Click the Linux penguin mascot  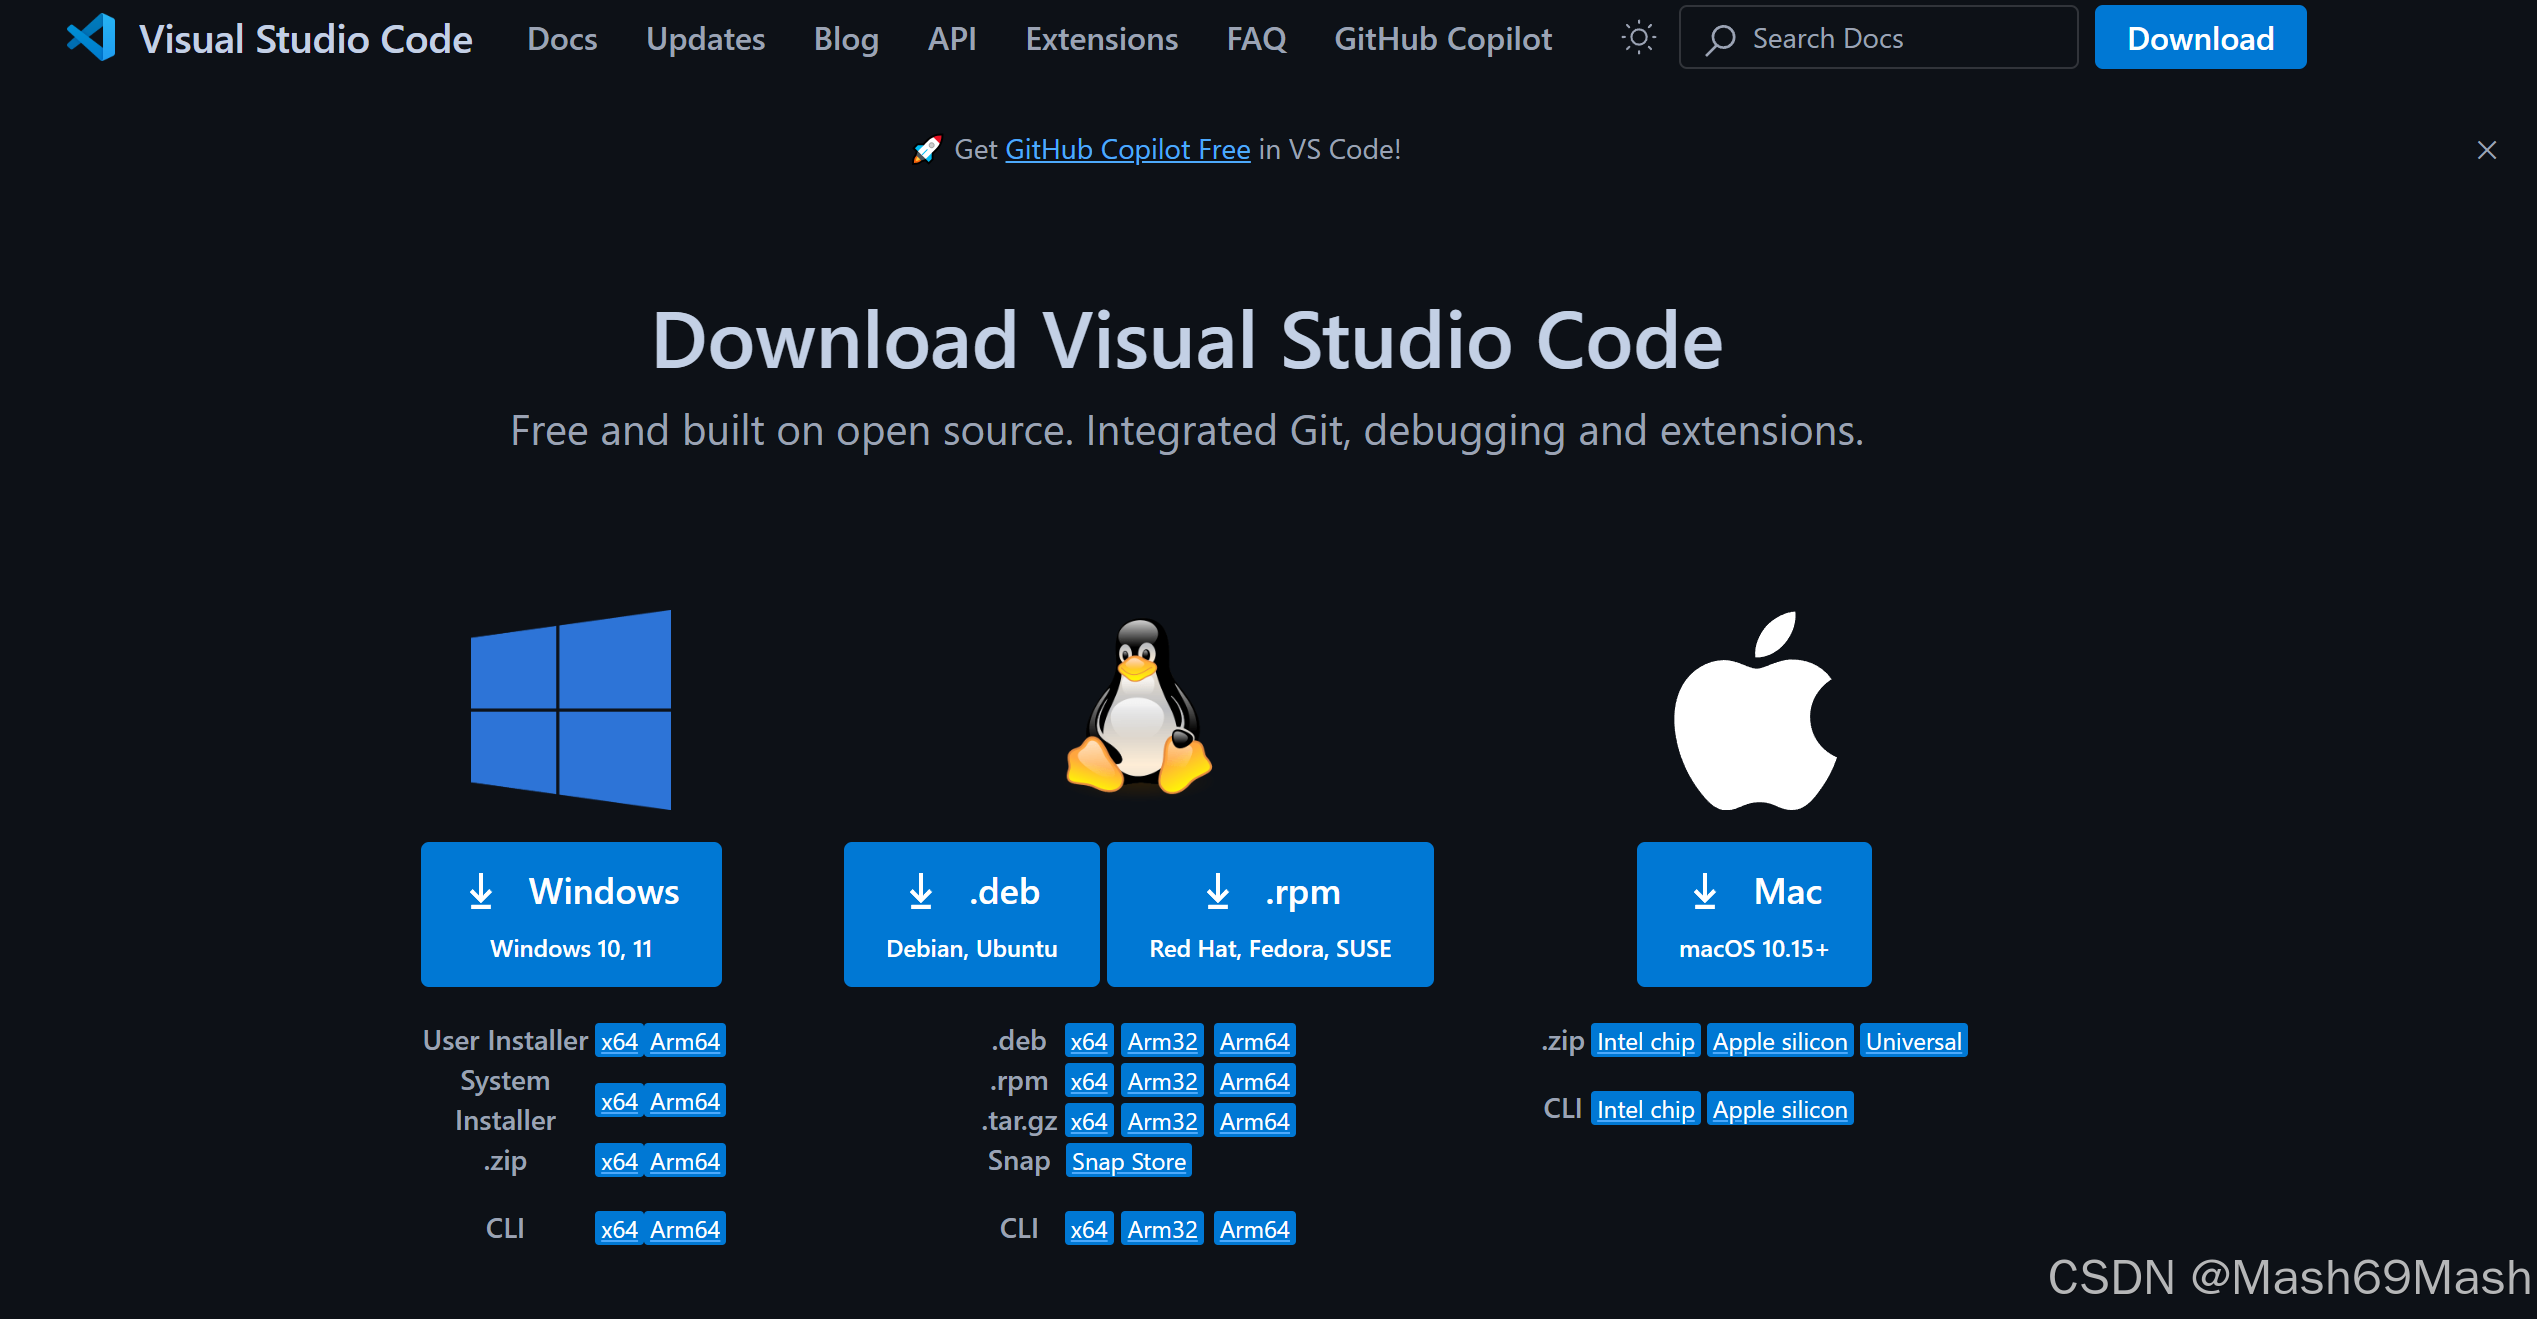pos(1138,707)
